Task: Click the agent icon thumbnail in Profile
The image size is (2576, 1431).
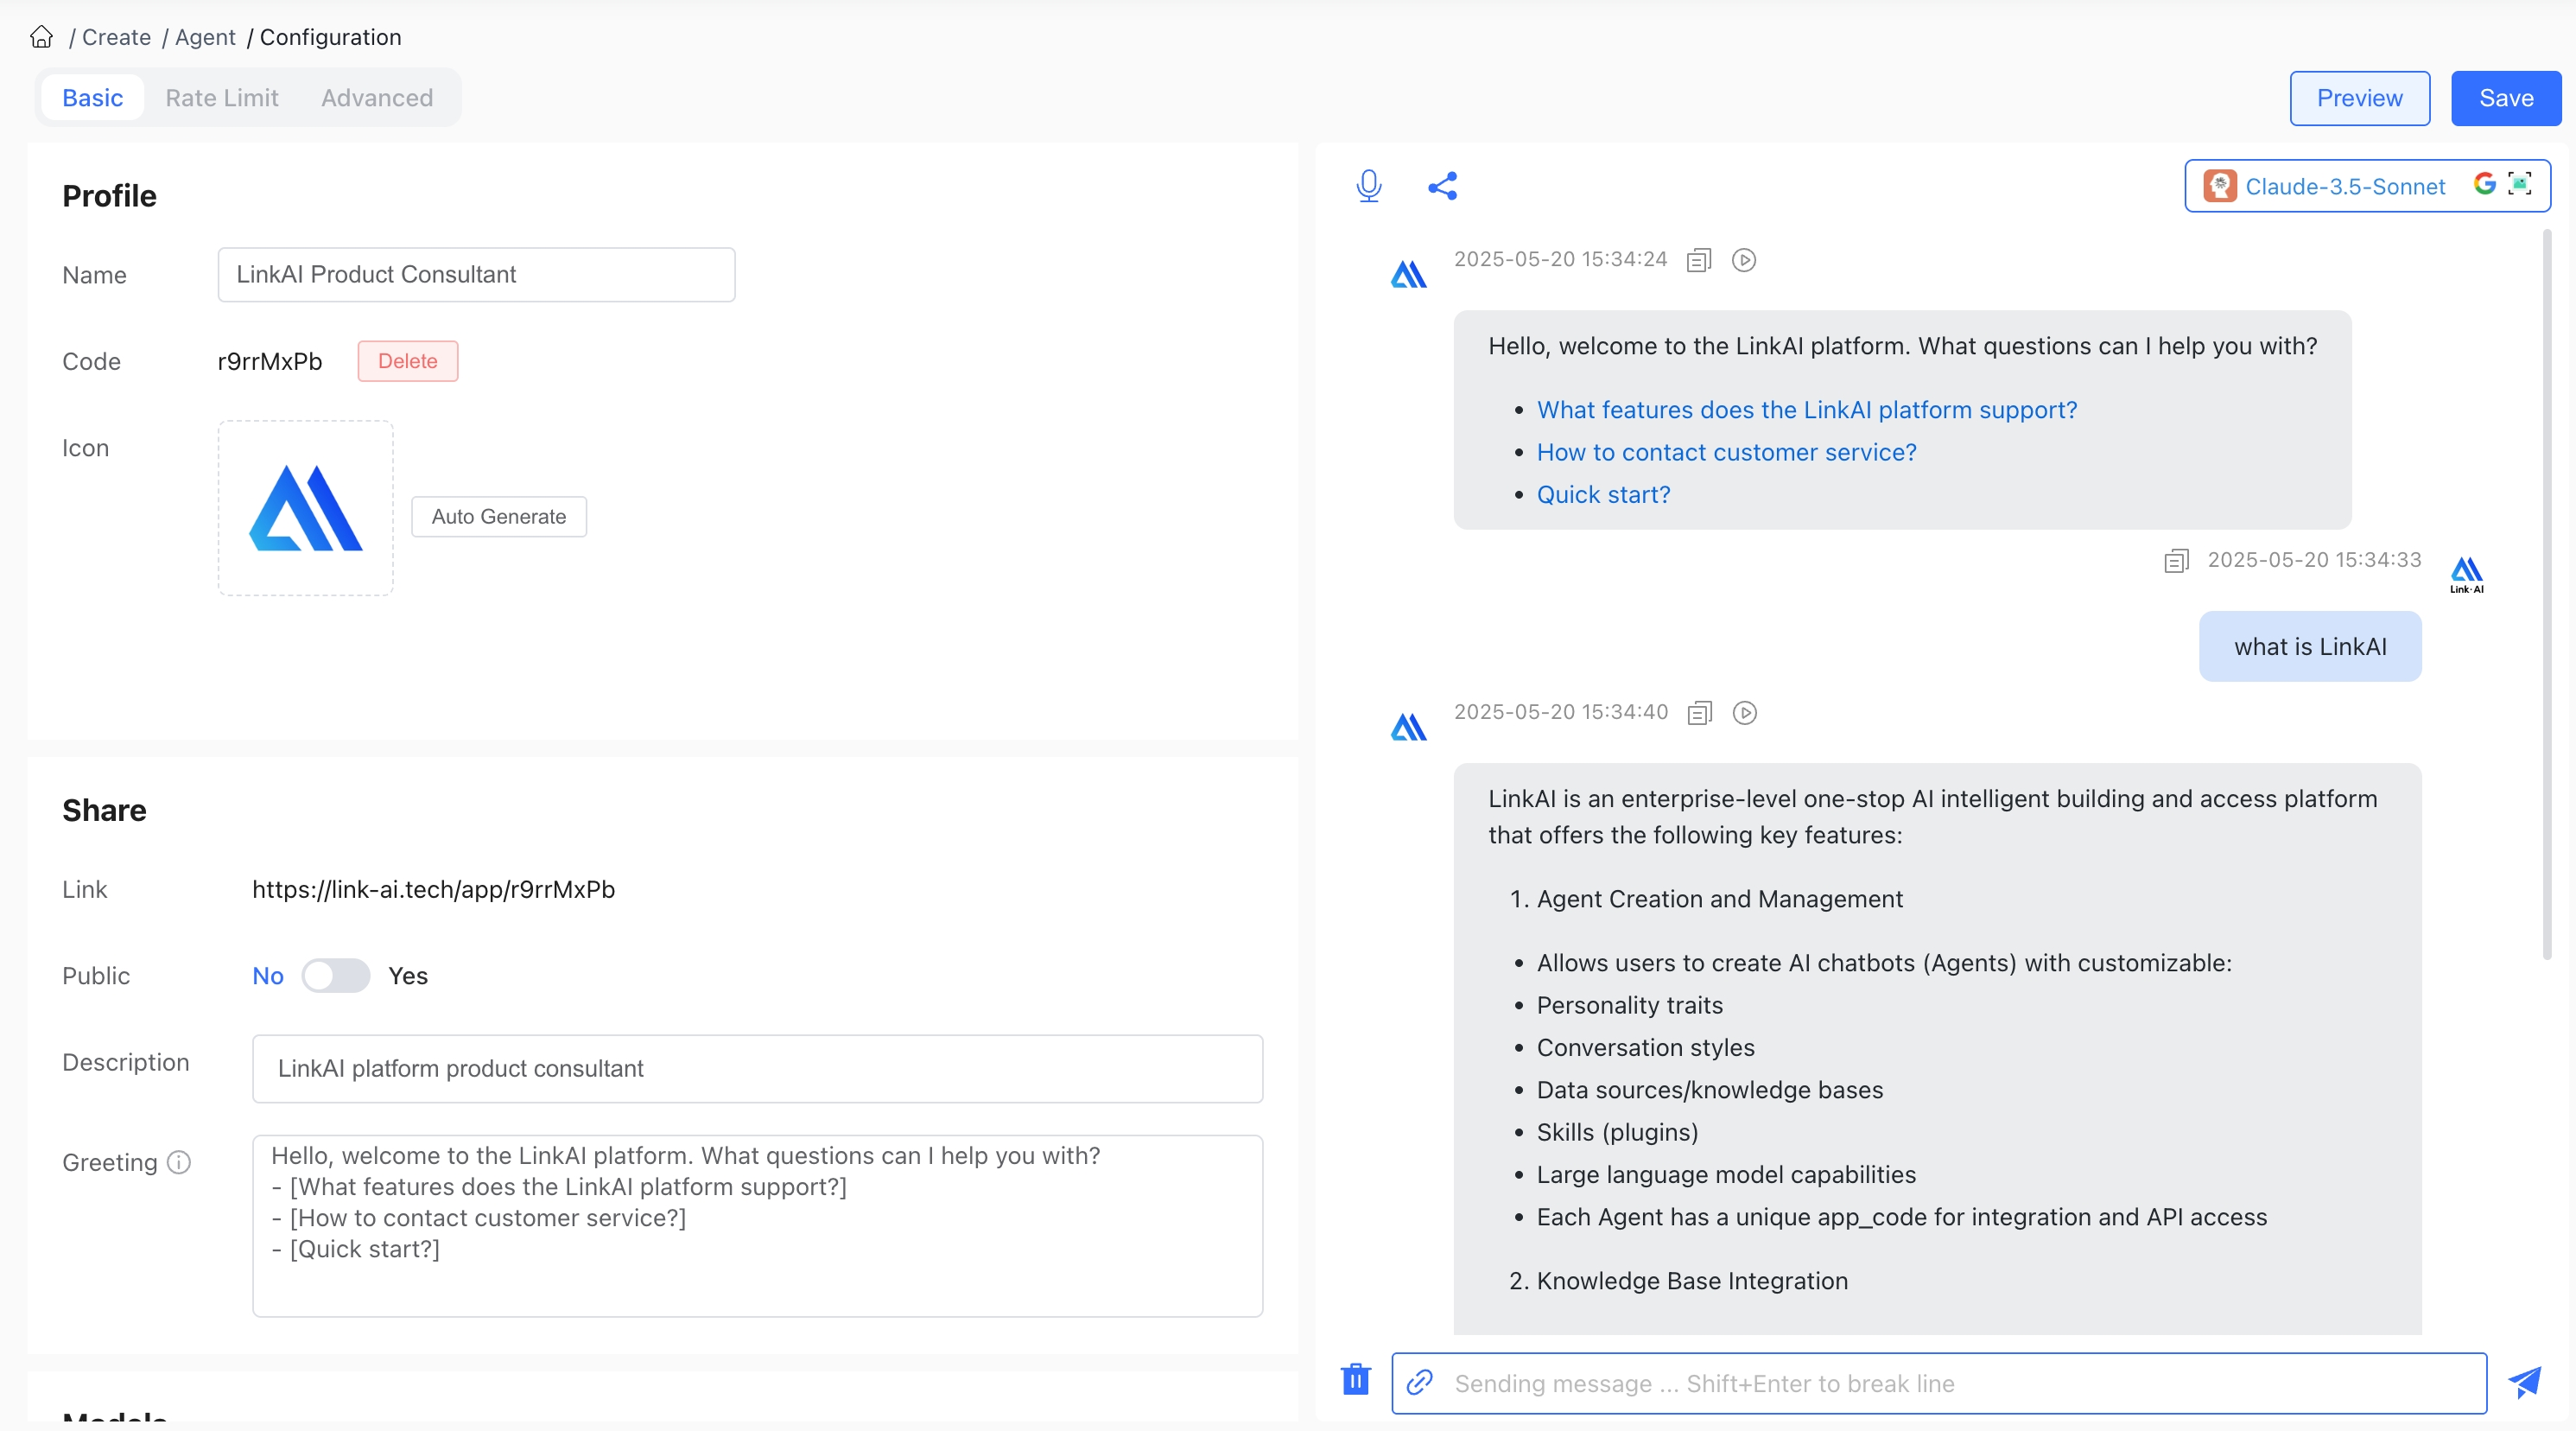Action: [x=306, y=508]
